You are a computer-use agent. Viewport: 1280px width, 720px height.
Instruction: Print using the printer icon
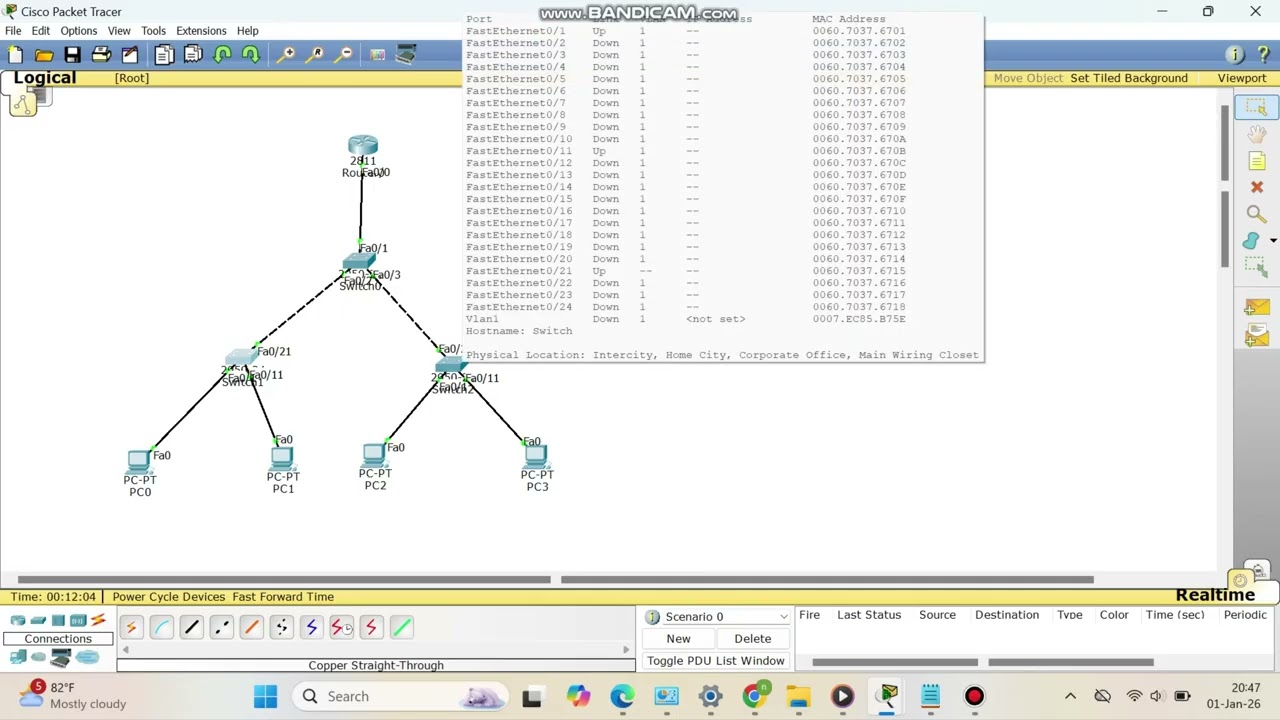[x=101, y=54]
